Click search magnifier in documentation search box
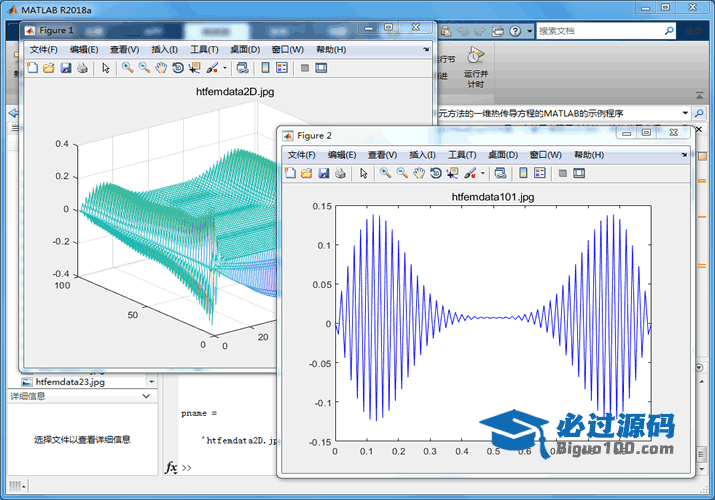 click(x=669, y=31)
